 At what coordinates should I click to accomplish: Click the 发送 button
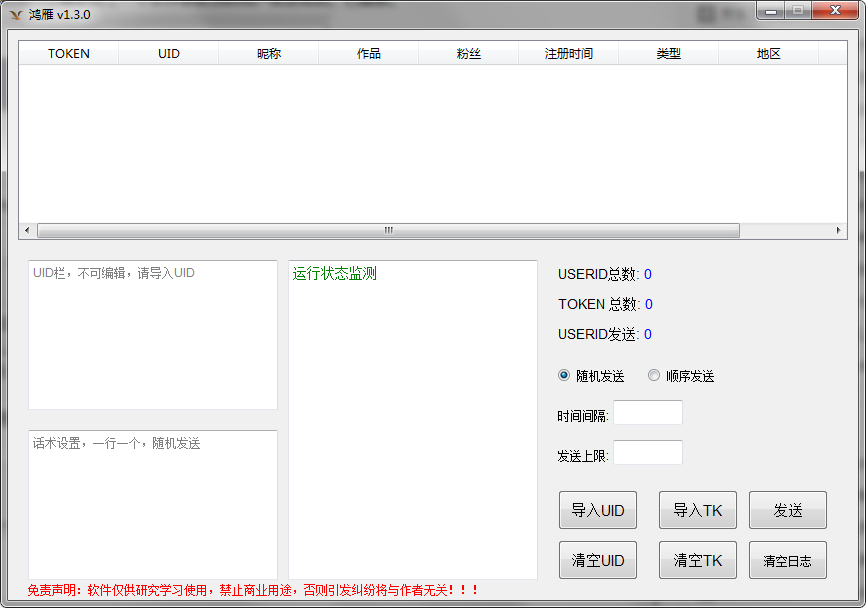787,510
